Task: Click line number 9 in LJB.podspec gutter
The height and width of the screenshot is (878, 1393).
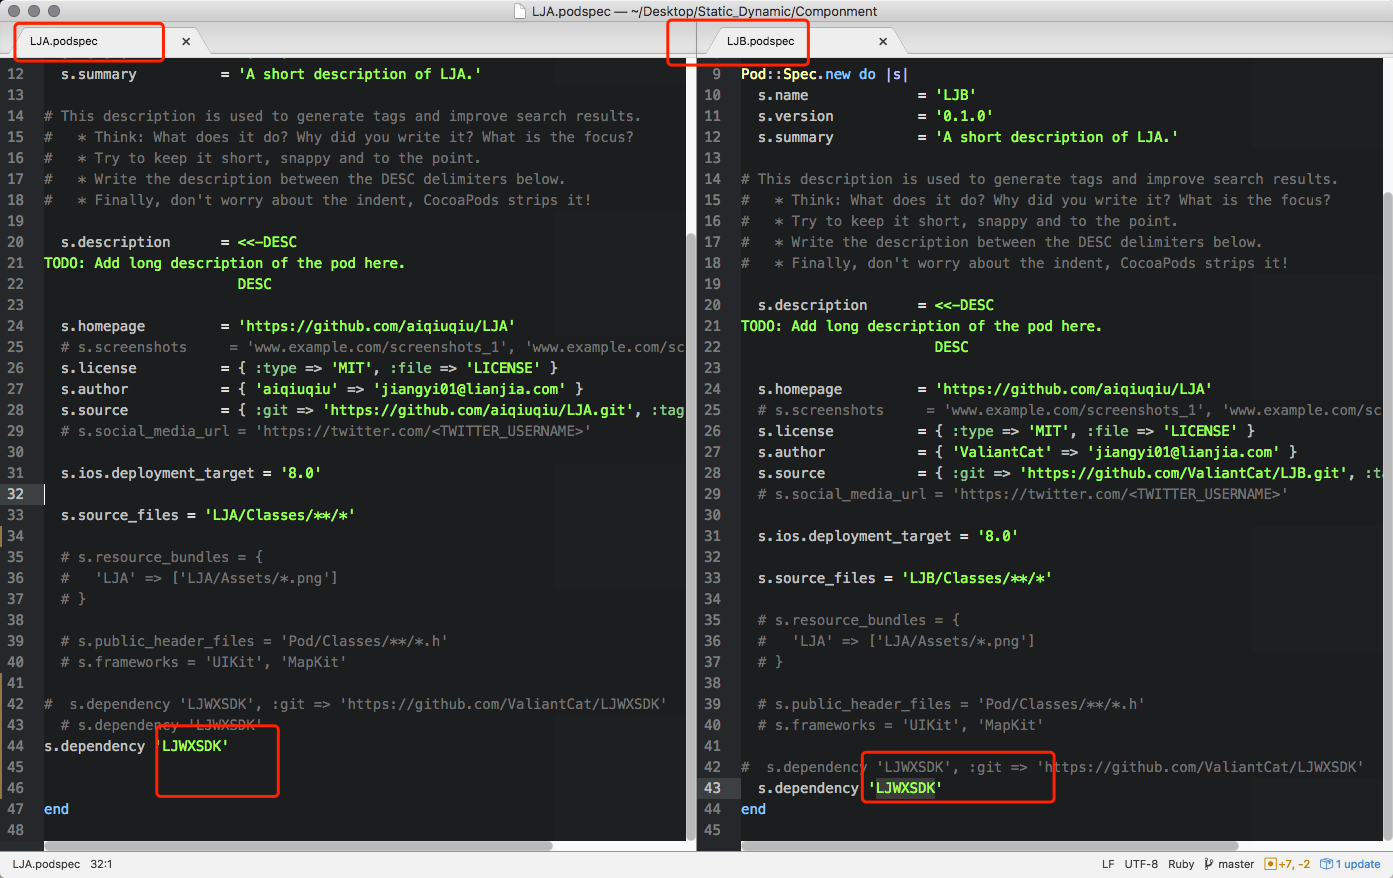Action: (716, 74)
